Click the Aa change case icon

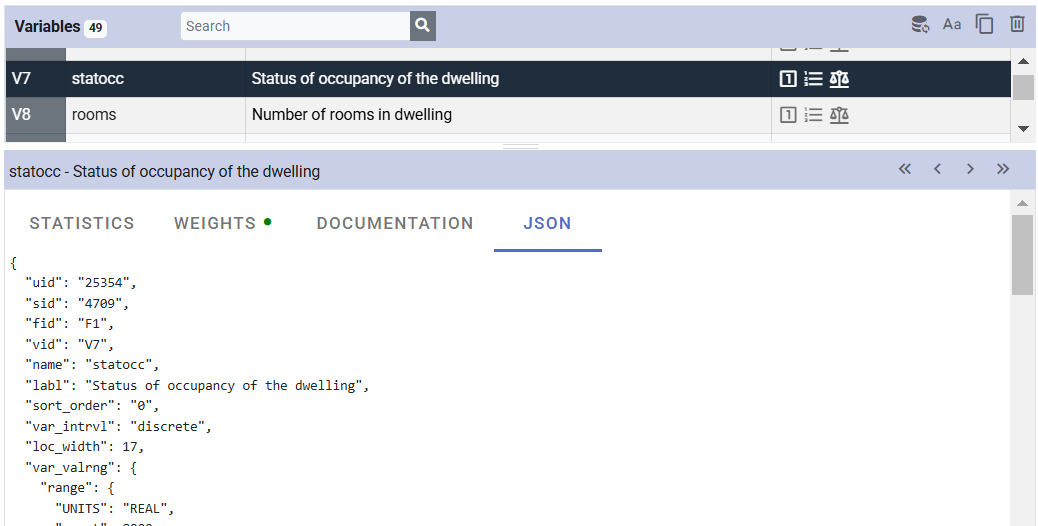[x=952, y=25]
